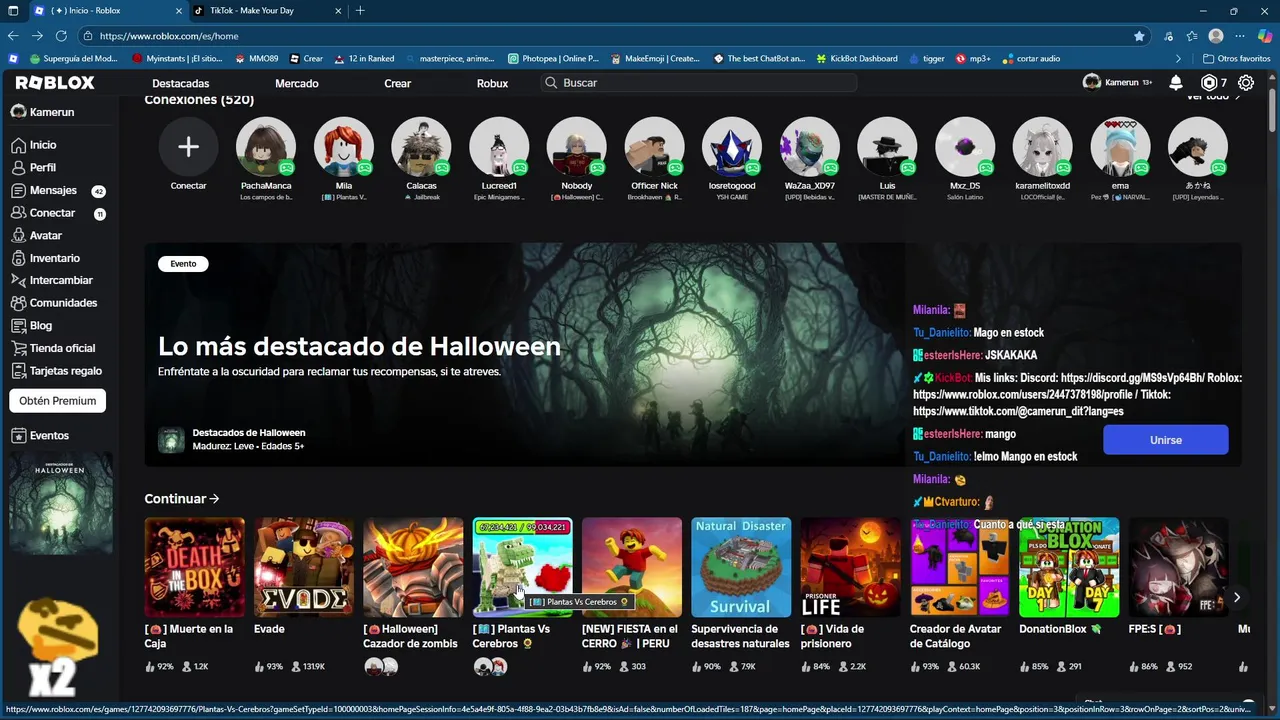
Task: Open DonationBlox game thumbnail
Action: [1069, 567]
